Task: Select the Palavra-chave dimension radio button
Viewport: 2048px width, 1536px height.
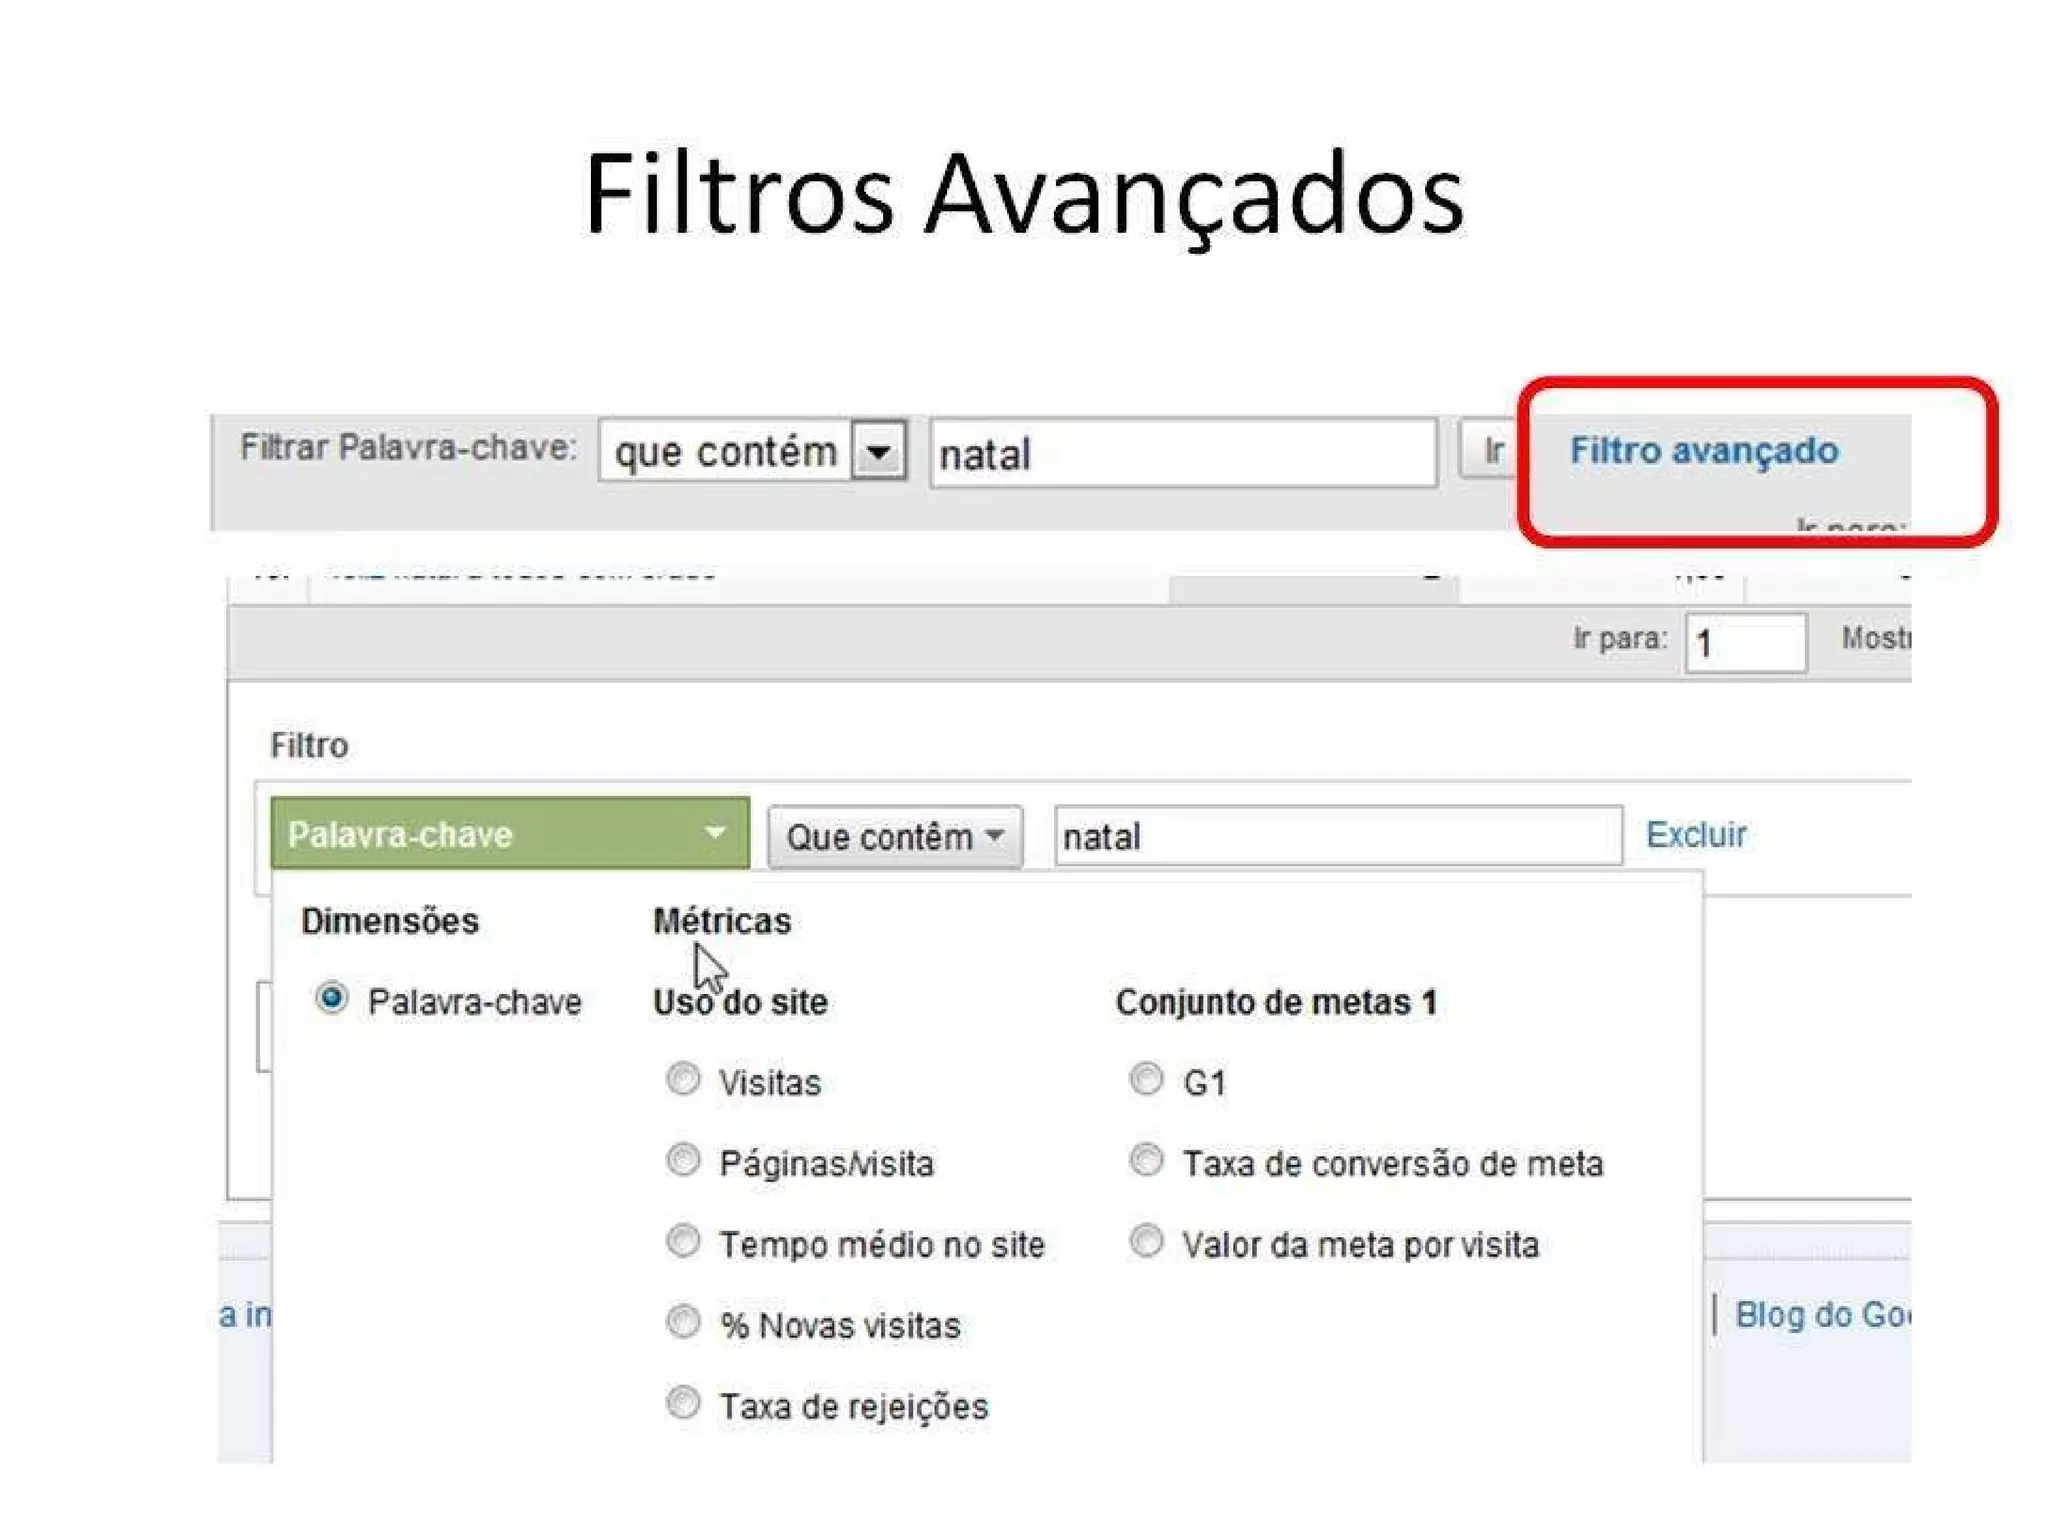Action: pos(332,998)
